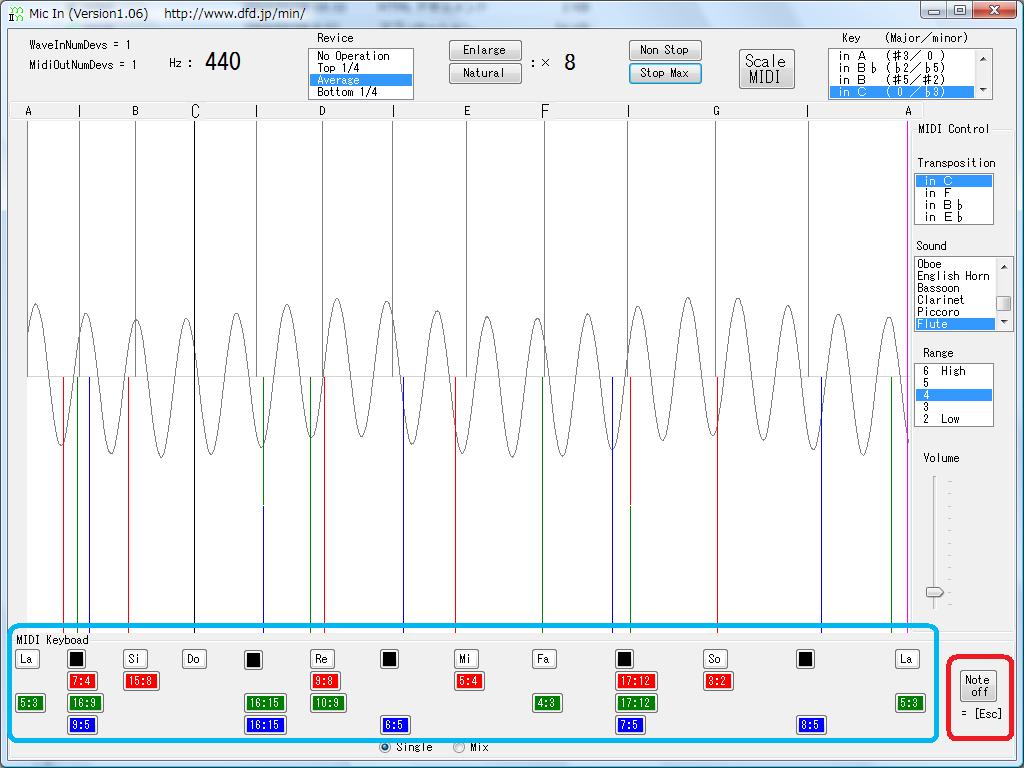Select range 3 in the Range list
The width and height of the screenshot is (1024, 768).
pyautogui.click(x=953, y=407)
